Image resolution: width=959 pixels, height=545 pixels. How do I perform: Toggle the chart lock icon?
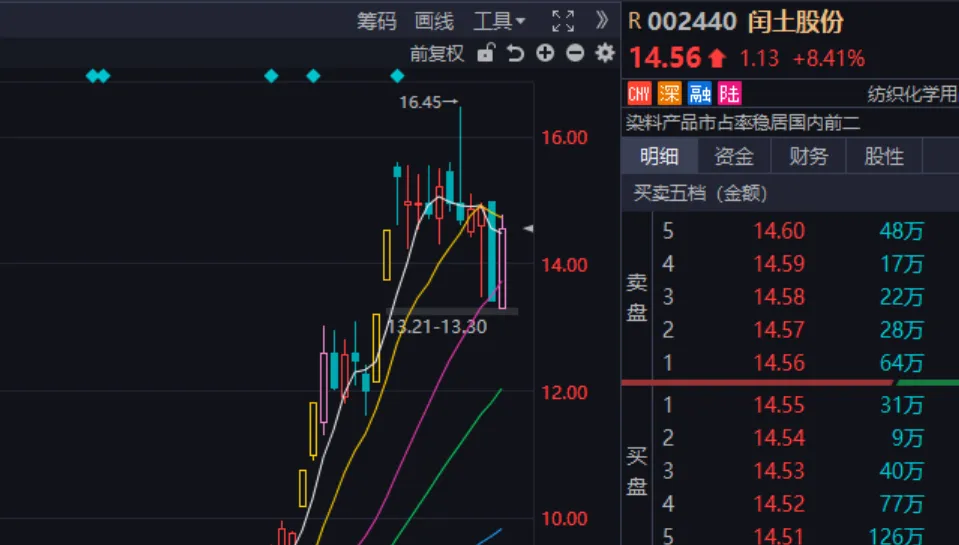click(x=486, y=53)
